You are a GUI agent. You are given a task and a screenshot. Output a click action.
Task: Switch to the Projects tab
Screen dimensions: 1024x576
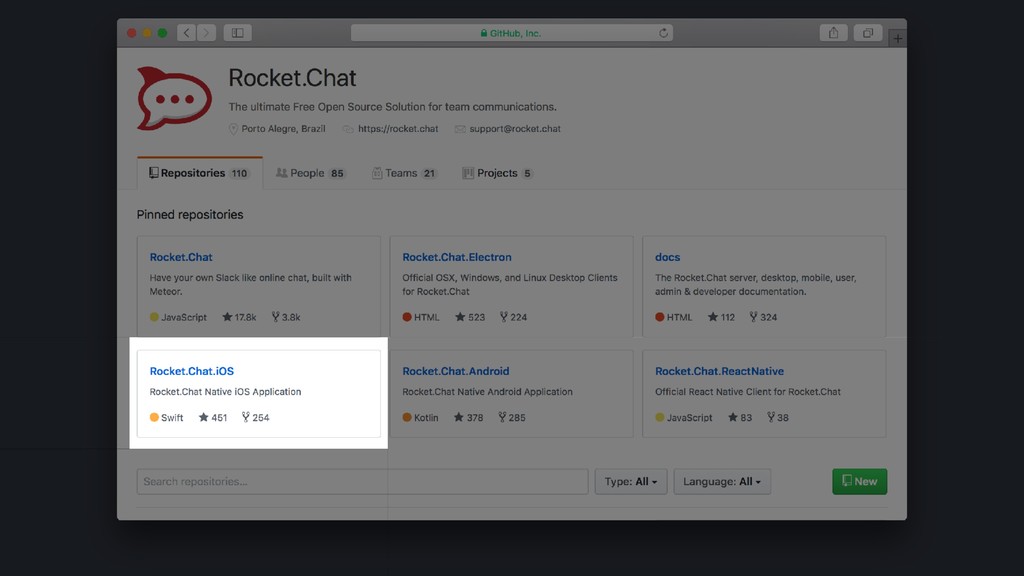498,173
